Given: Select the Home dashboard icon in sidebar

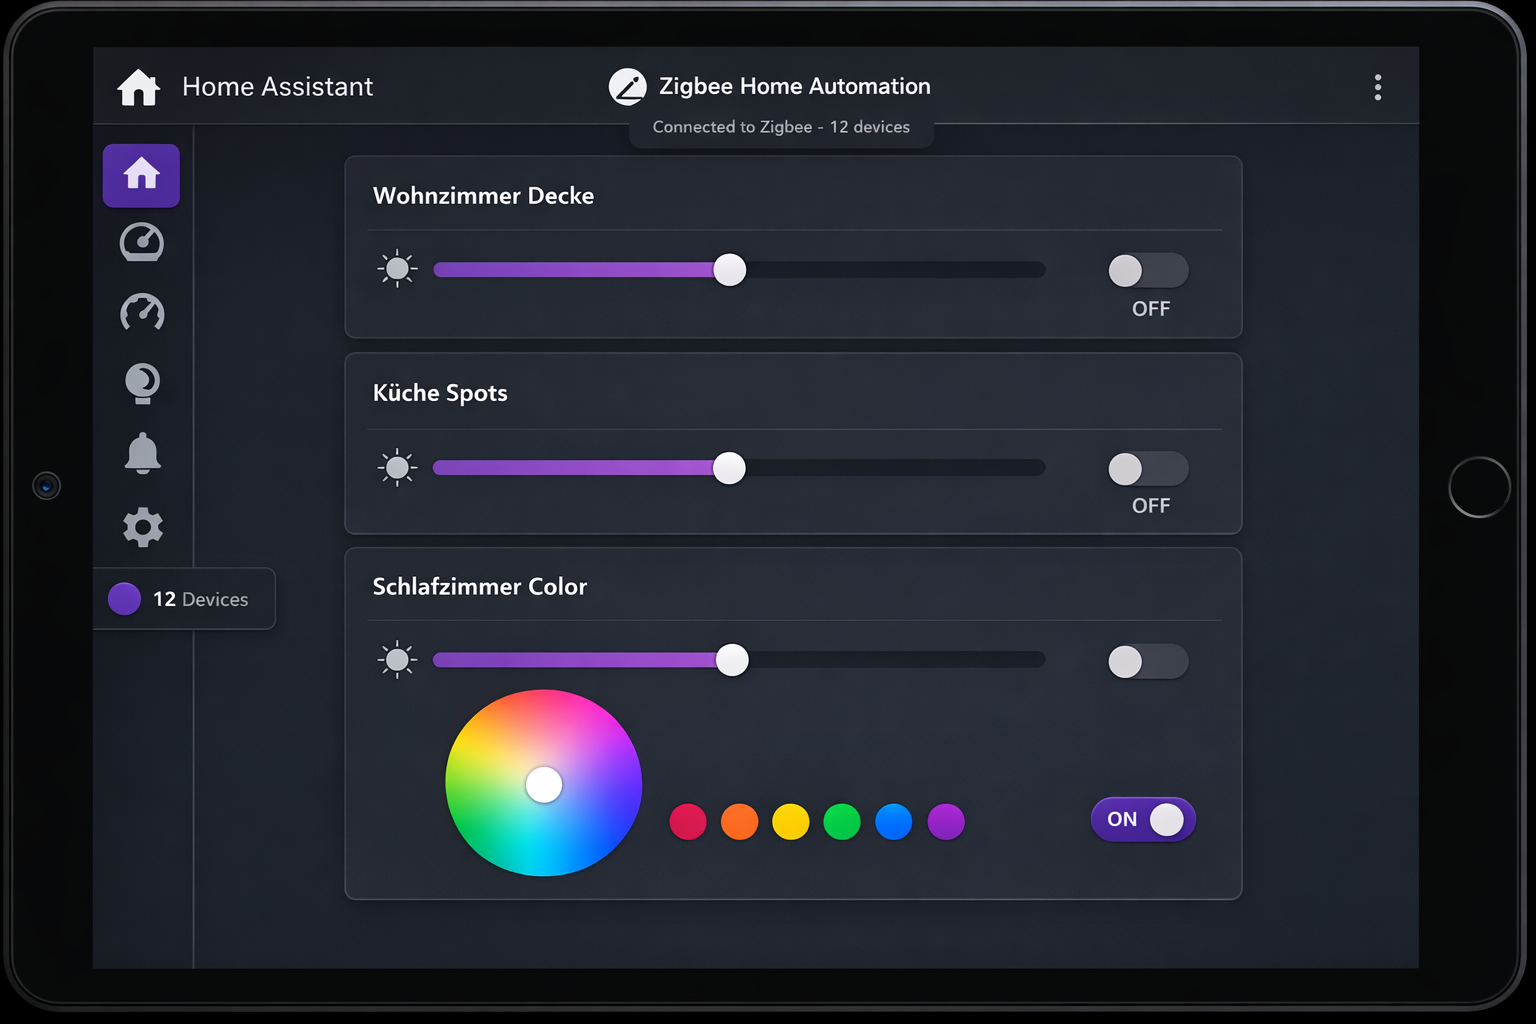Looking at the screenshot, I should tap(141, 175).
